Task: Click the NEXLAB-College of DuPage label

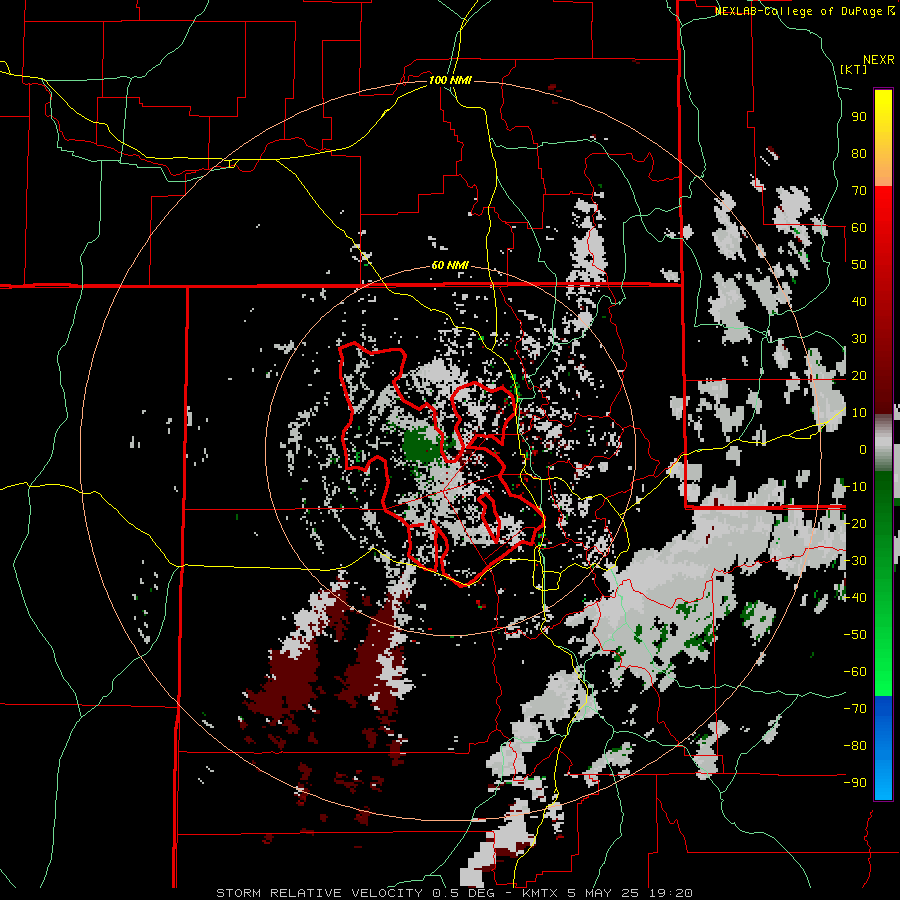Action: pyautogui.click(x=804, y=11)
